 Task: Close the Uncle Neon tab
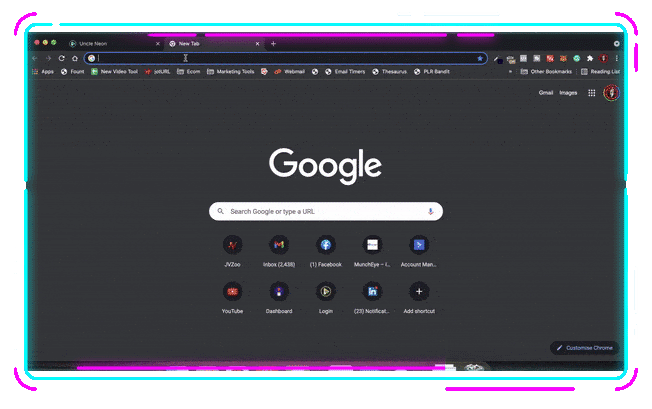point(158,44)
